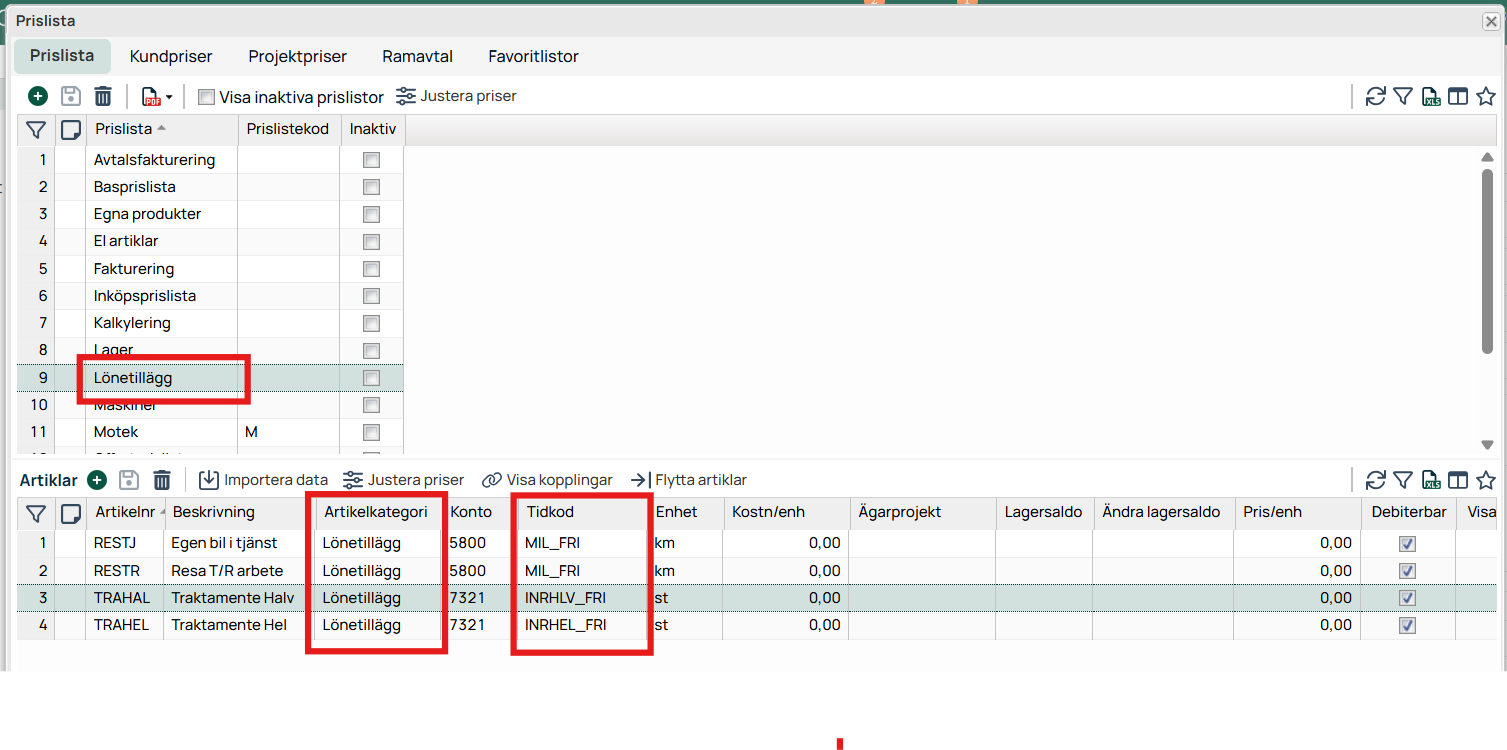Click Flytta artiklar button
The height and width of the screenshot is (750, 1507).
(689, 480)
